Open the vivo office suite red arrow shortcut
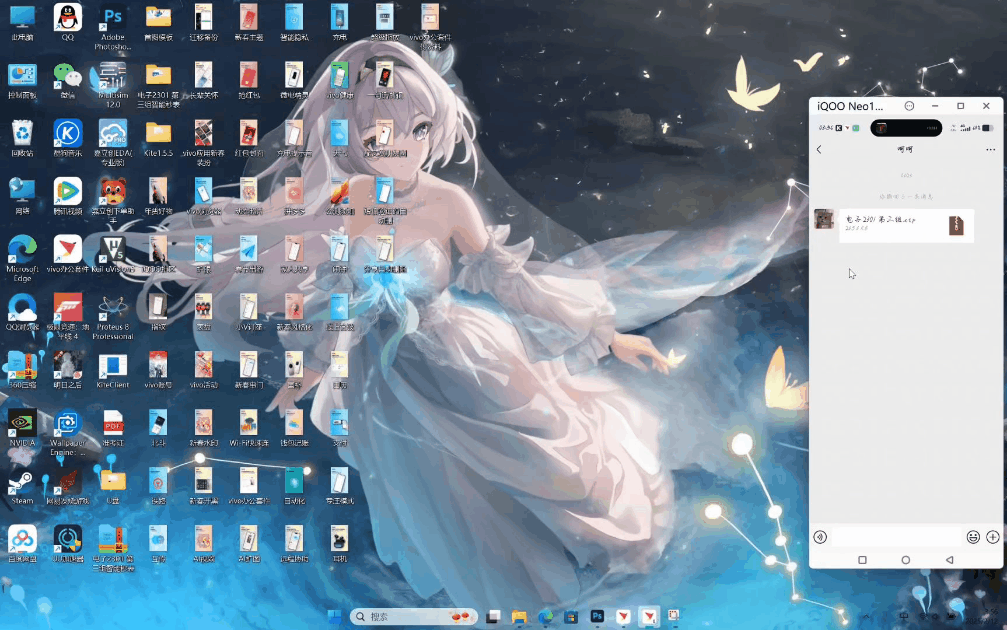The width and height of the screenshot is (1007, 630). (67, 250)
